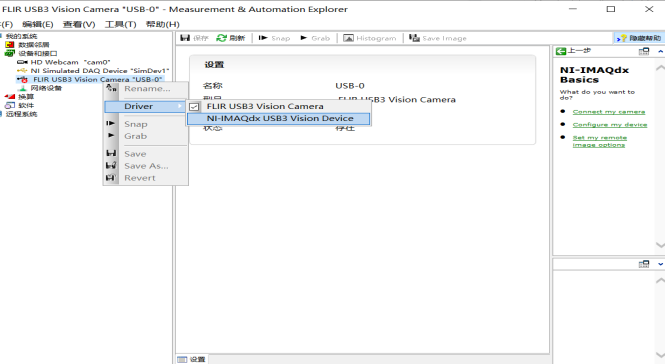Viewport: 665px width, 364px height.
Task: Click the USB-0 name value field
Action: [350, 86]
